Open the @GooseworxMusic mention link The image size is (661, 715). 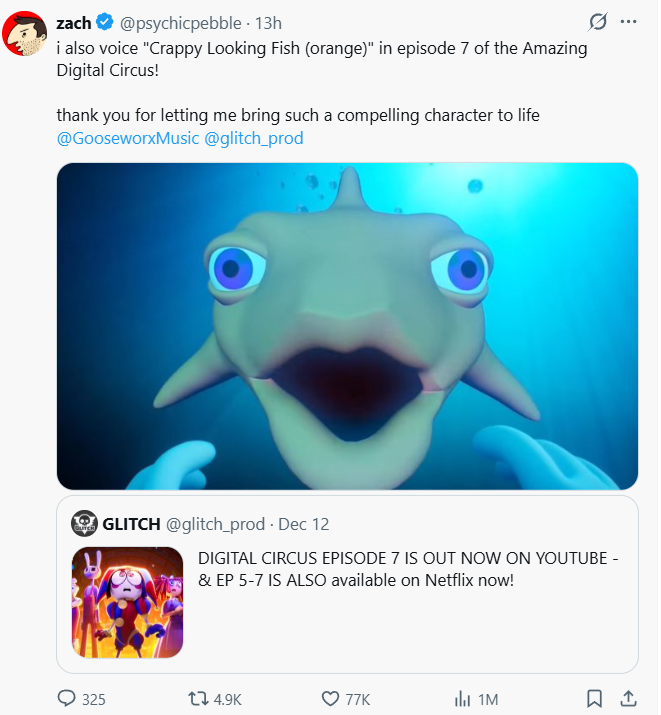tap(127, 138)
